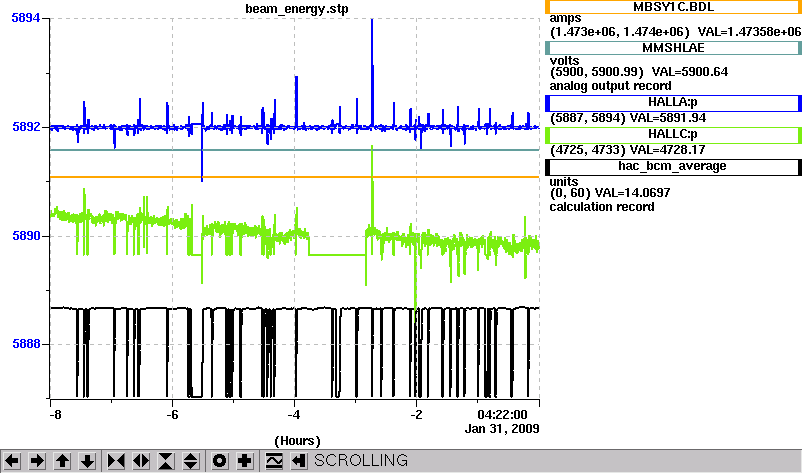The width and height of the screenshot is (802, 473).
Task: Click the Jan 31, 2009 date label
Action: [x=502, y=429]
